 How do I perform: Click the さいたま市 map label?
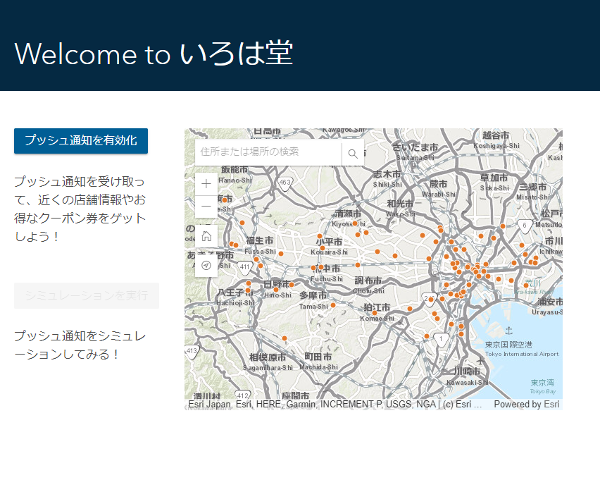click(415, 147)
